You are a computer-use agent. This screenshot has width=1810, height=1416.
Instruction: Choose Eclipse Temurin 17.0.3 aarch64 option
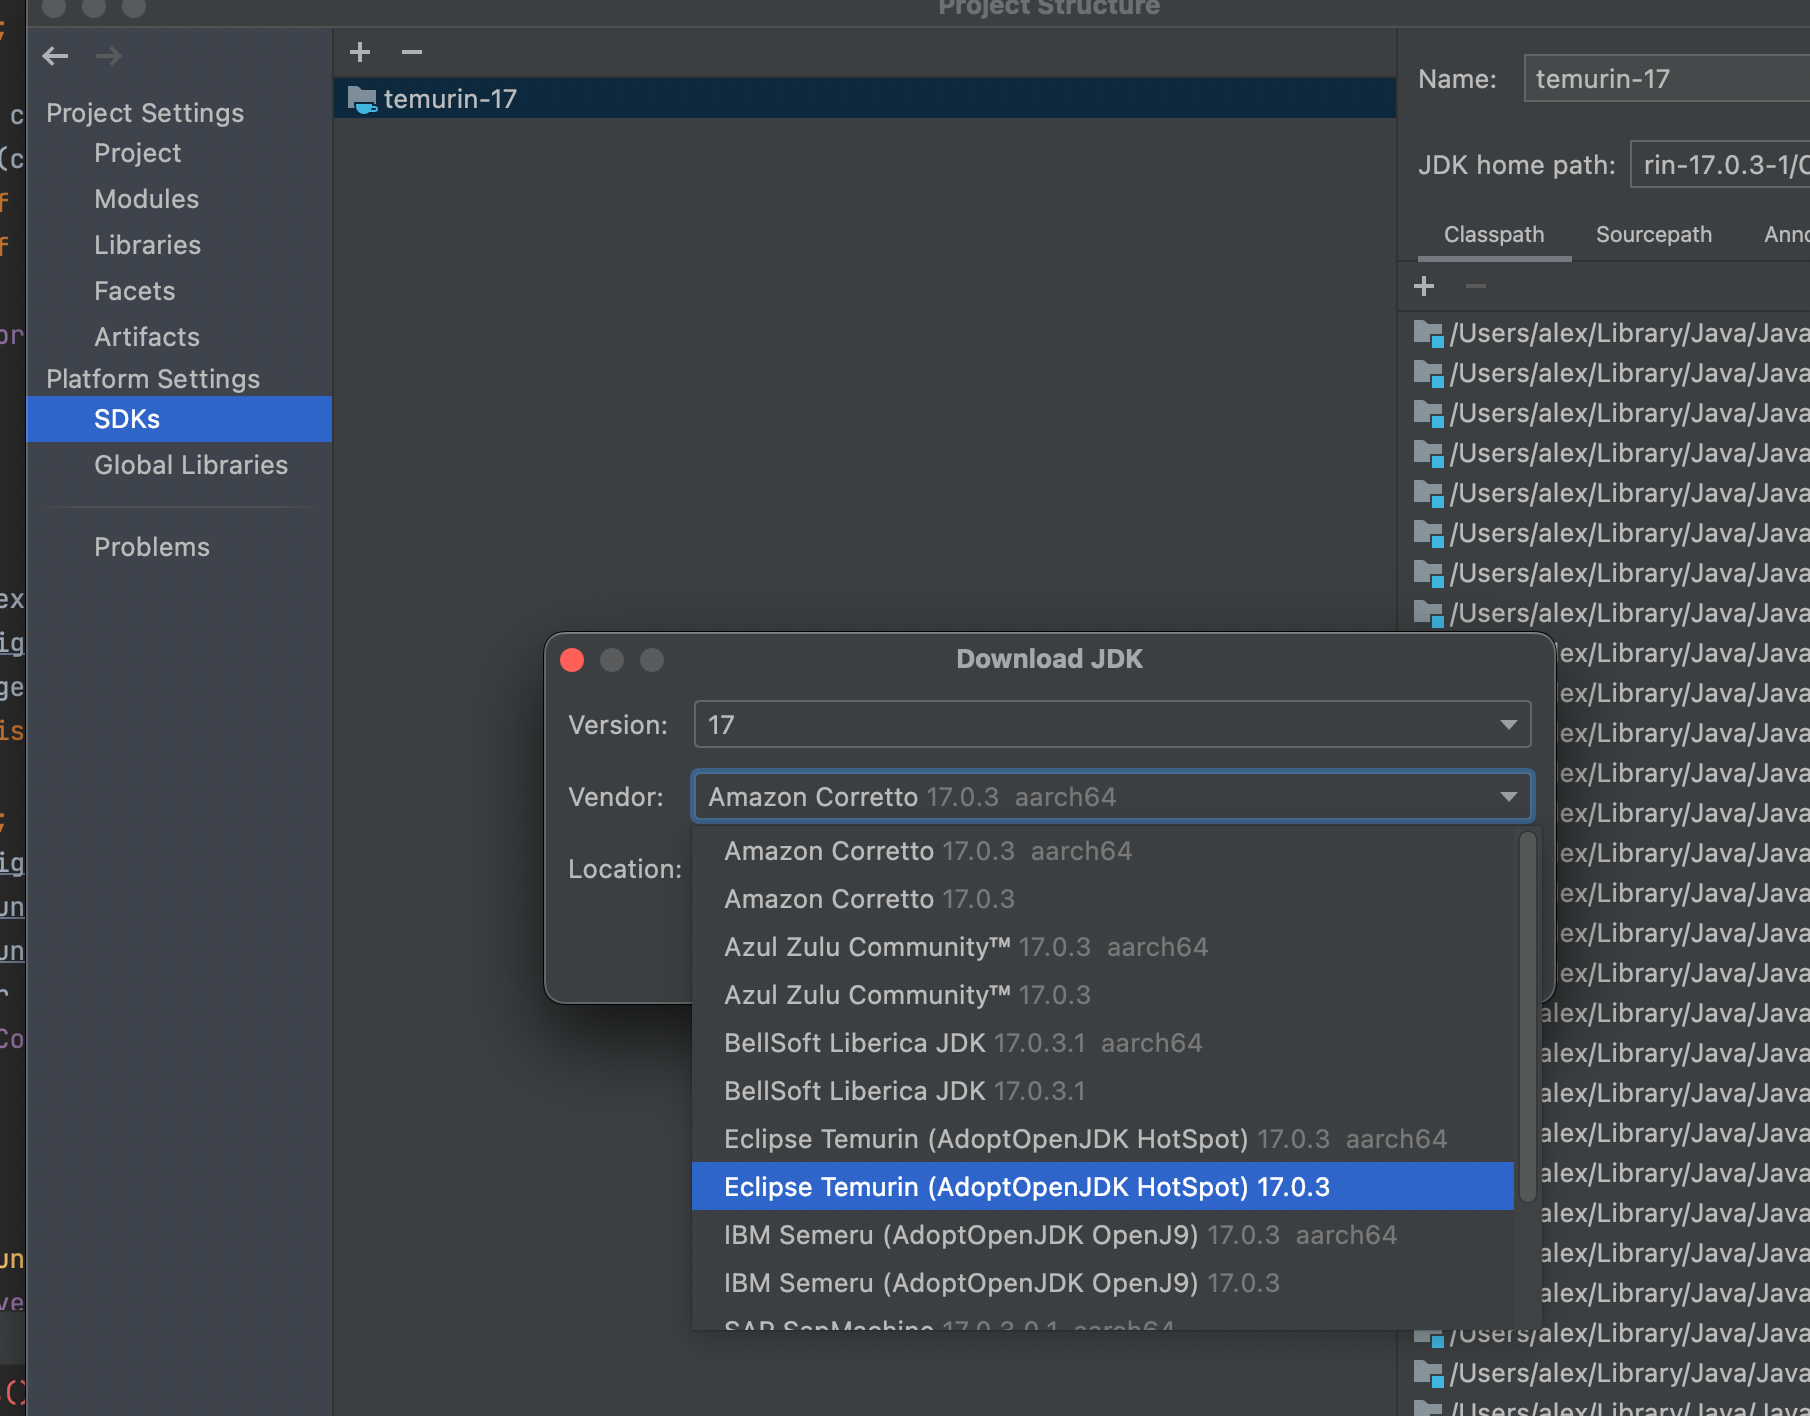(x=1103, y=1139)
